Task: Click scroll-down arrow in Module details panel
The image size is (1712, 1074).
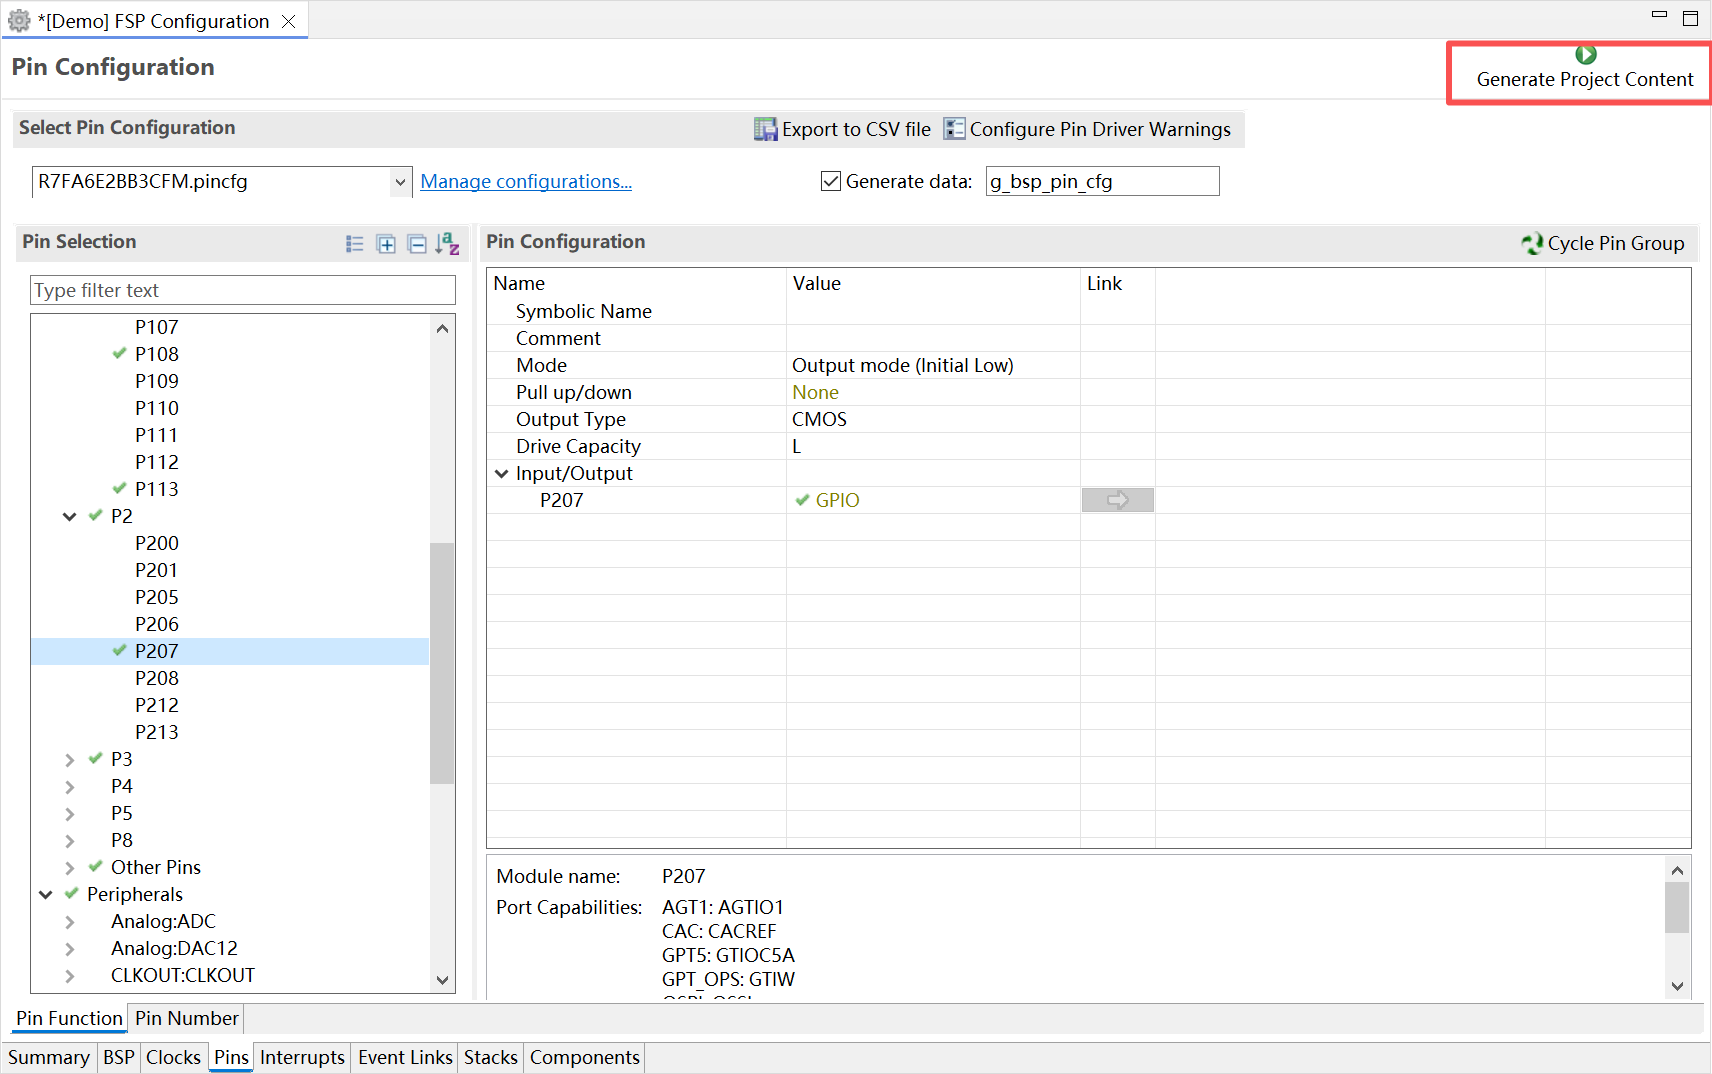Action: tap(1677, 985)
